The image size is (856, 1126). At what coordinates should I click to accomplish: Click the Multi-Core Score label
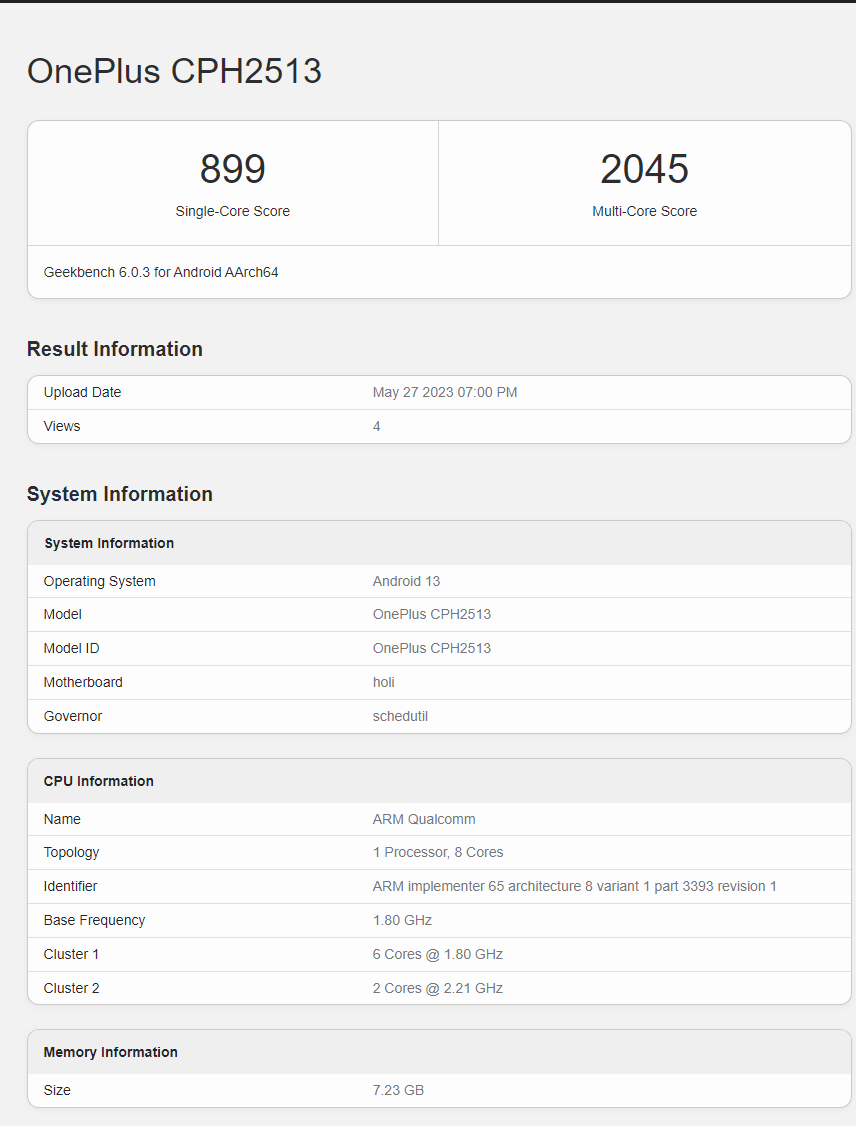tap(644, 211)
